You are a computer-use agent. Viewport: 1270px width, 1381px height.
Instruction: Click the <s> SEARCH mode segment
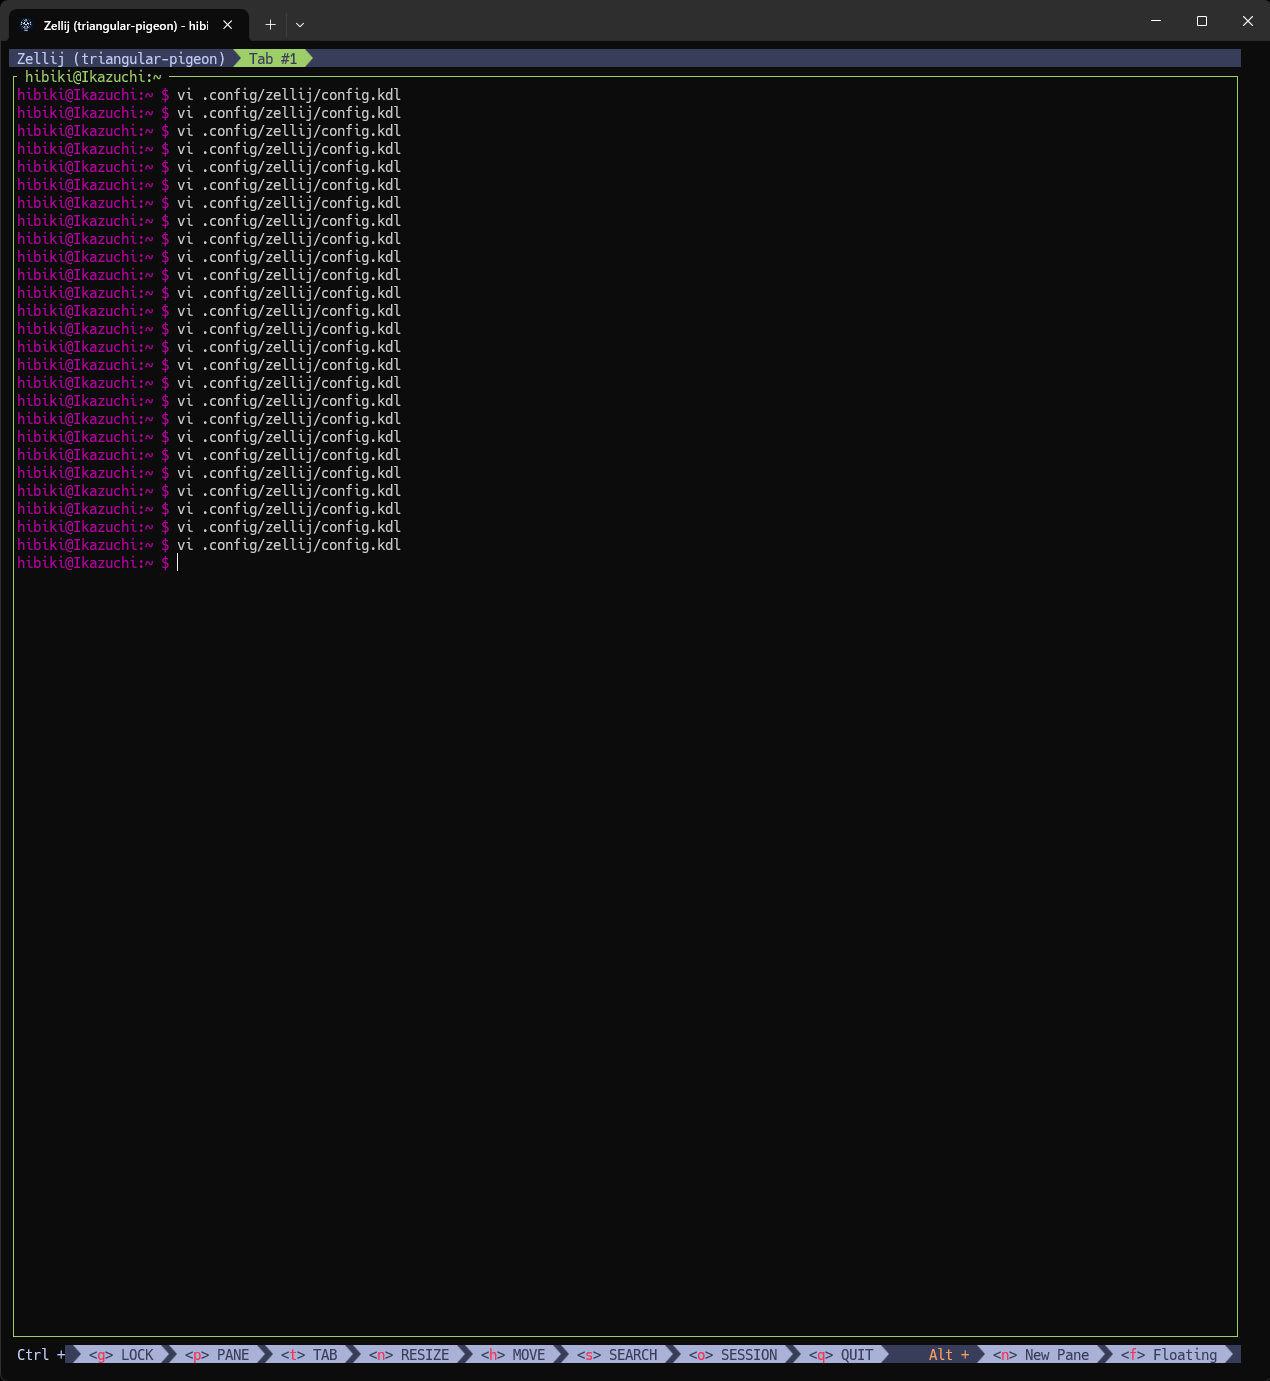617,1355
